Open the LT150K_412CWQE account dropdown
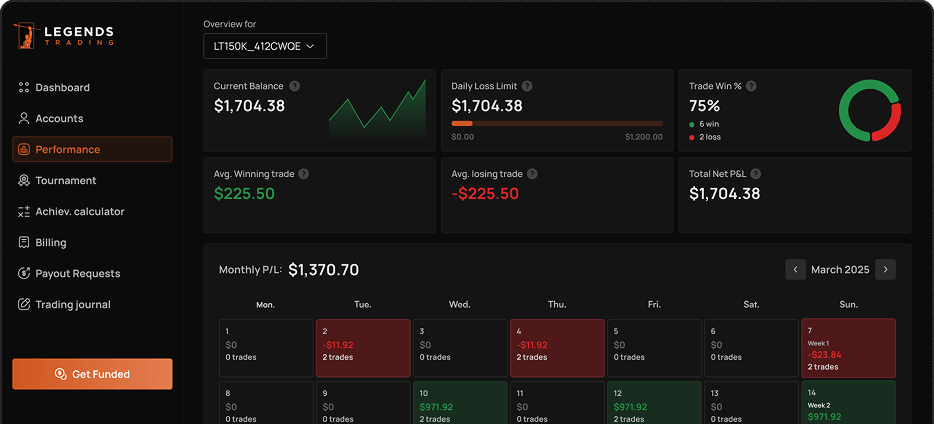Image resolution: width=934 pixels, height=424 pixels. 265,46
